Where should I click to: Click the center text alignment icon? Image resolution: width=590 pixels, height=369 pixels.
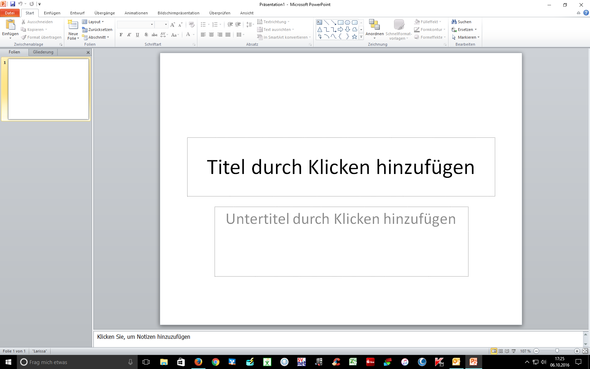pyautogui.click(x=211, y=35)
